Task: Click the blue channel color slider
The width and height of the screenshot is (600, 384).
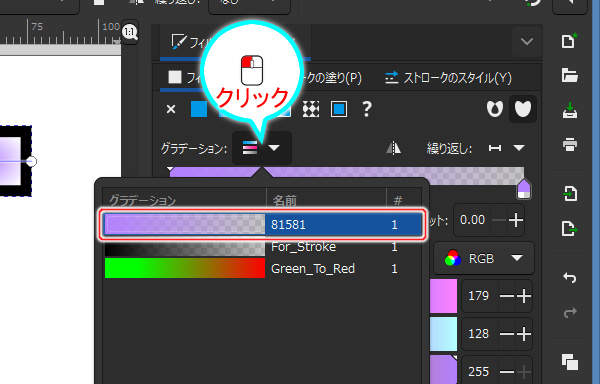Action: pos(443,369)
